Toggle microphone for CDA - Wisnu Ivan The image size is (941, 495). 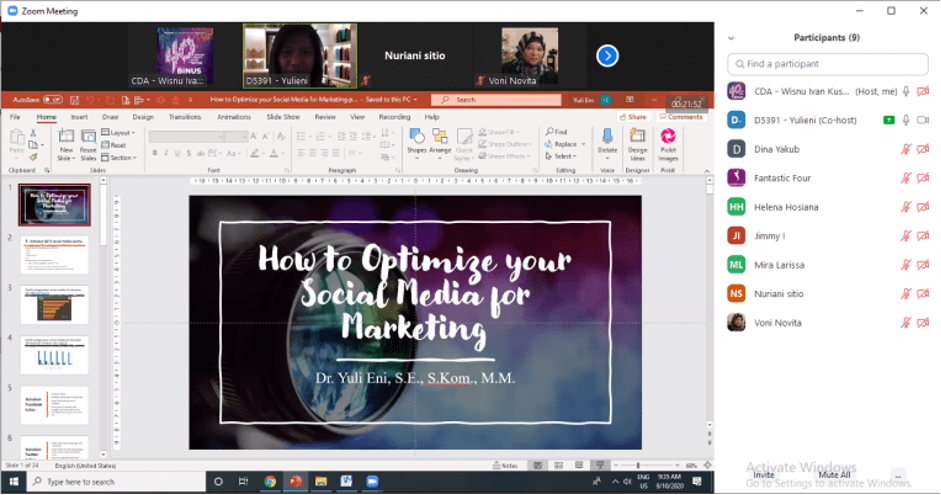tap(906, 92)
